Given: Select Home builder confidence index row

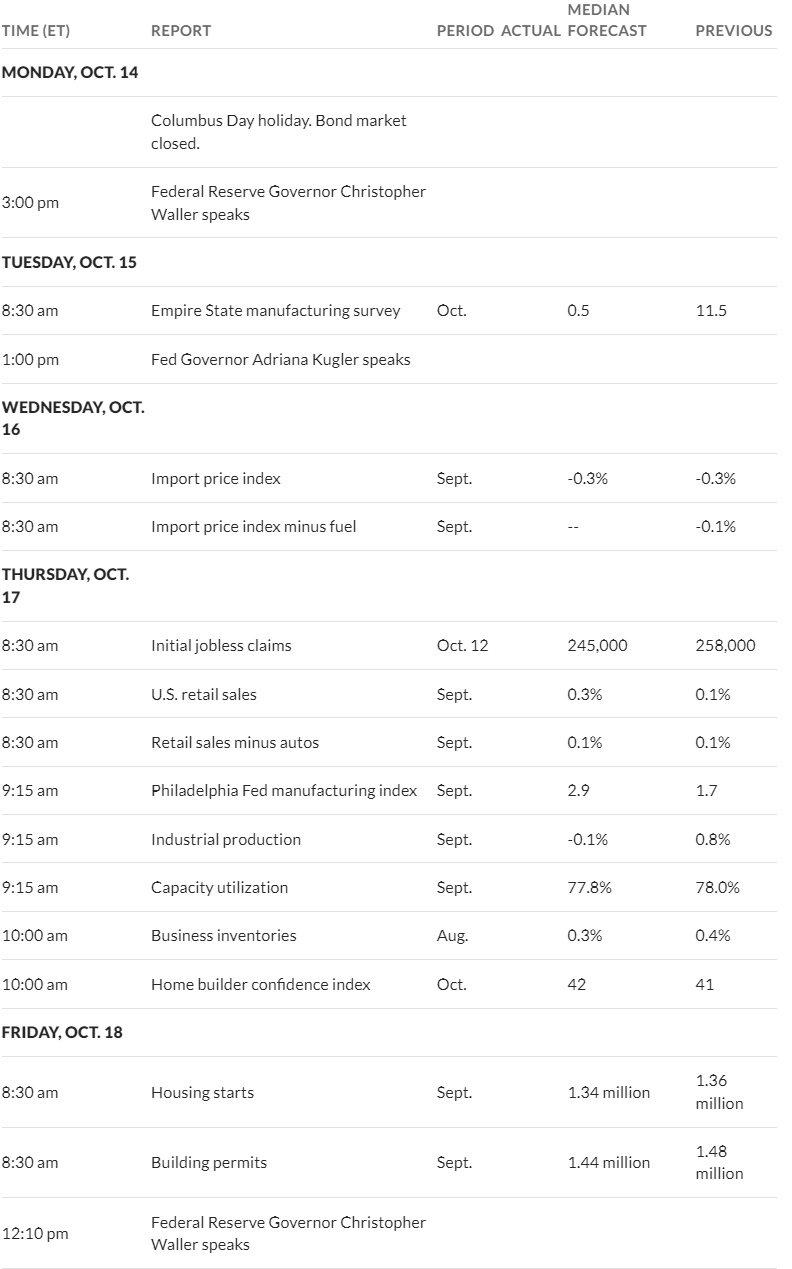Looking at the screenshot, I should point(388,984).
